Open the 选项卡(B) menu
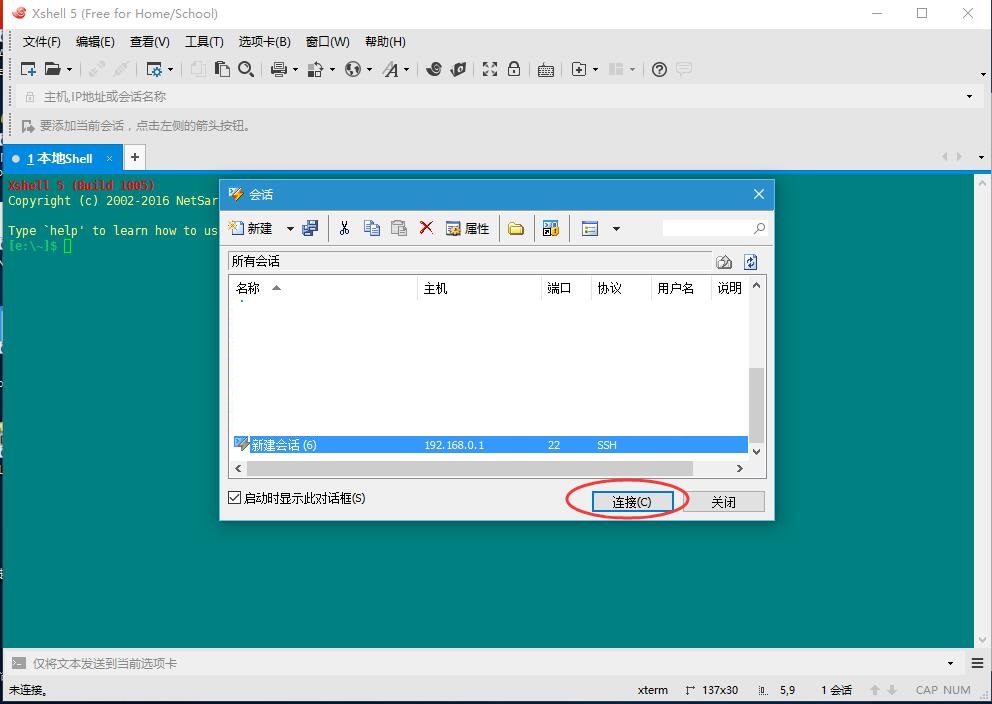 pos(264,42)
